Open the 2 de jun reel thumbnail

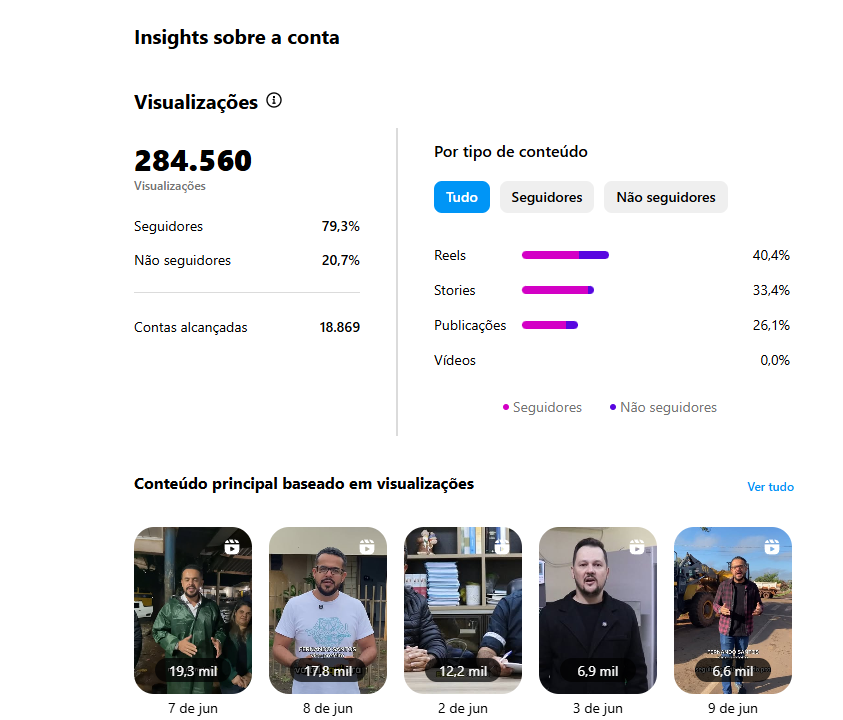coord(463,610)
